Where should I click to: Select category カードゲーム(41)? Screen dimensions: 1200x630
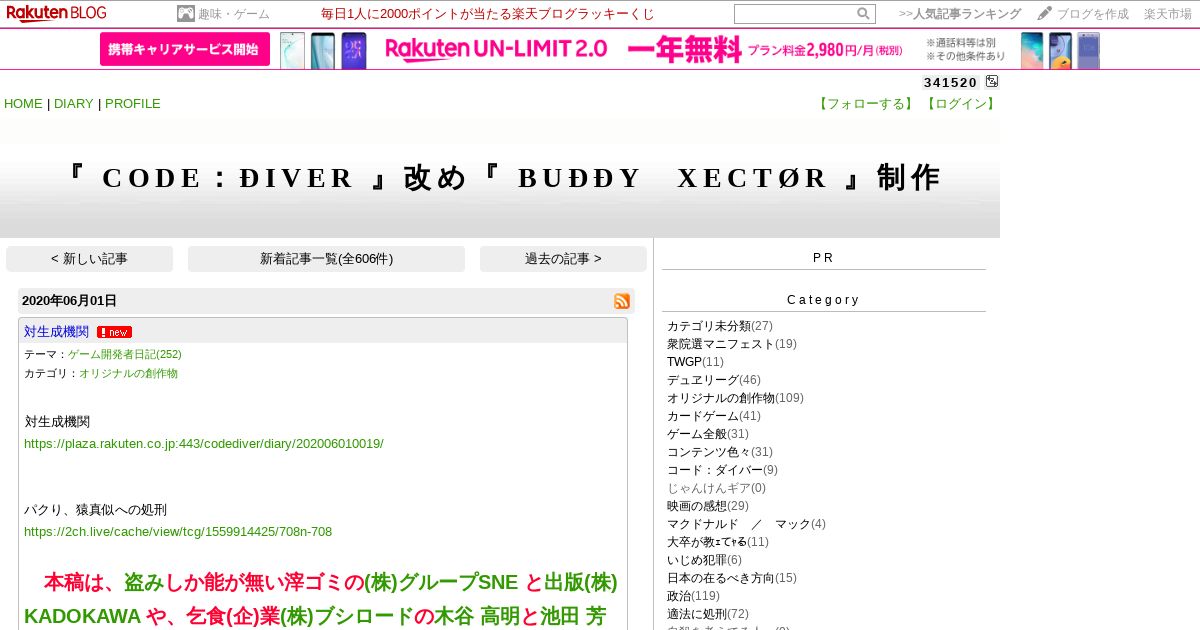click(713, 416)
